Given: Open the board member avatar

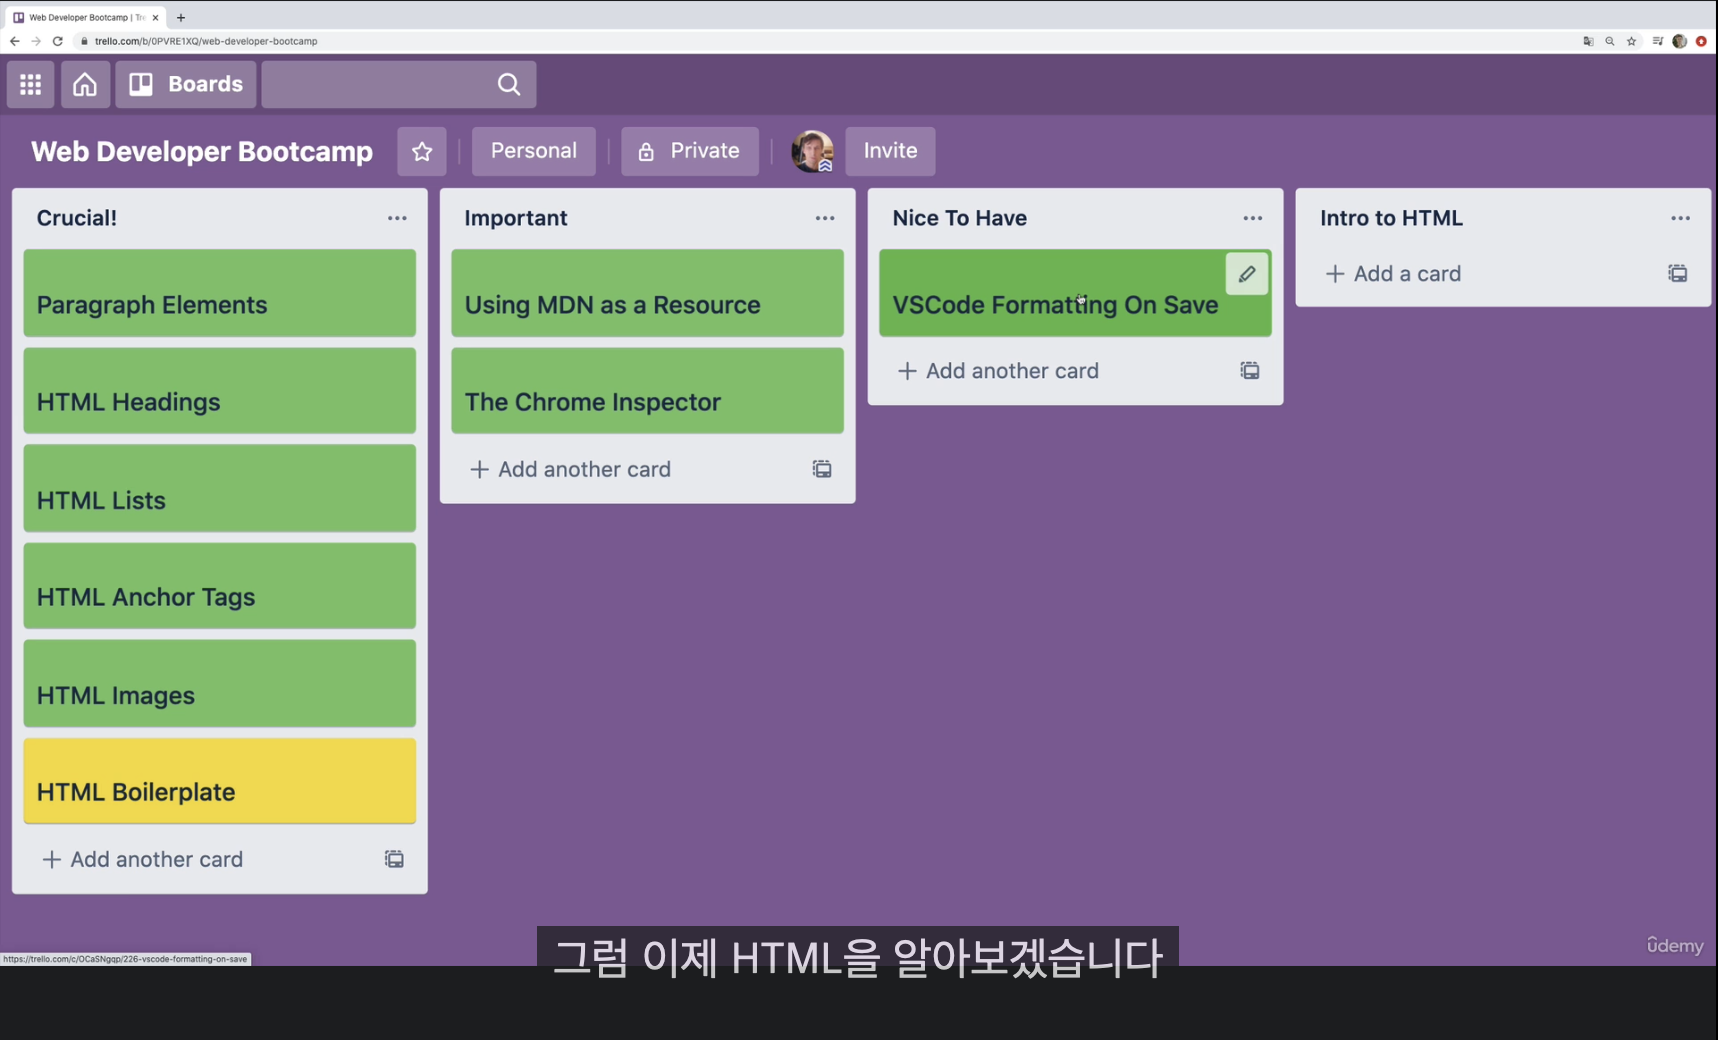Looking at the screenshot, I should 812,151.
